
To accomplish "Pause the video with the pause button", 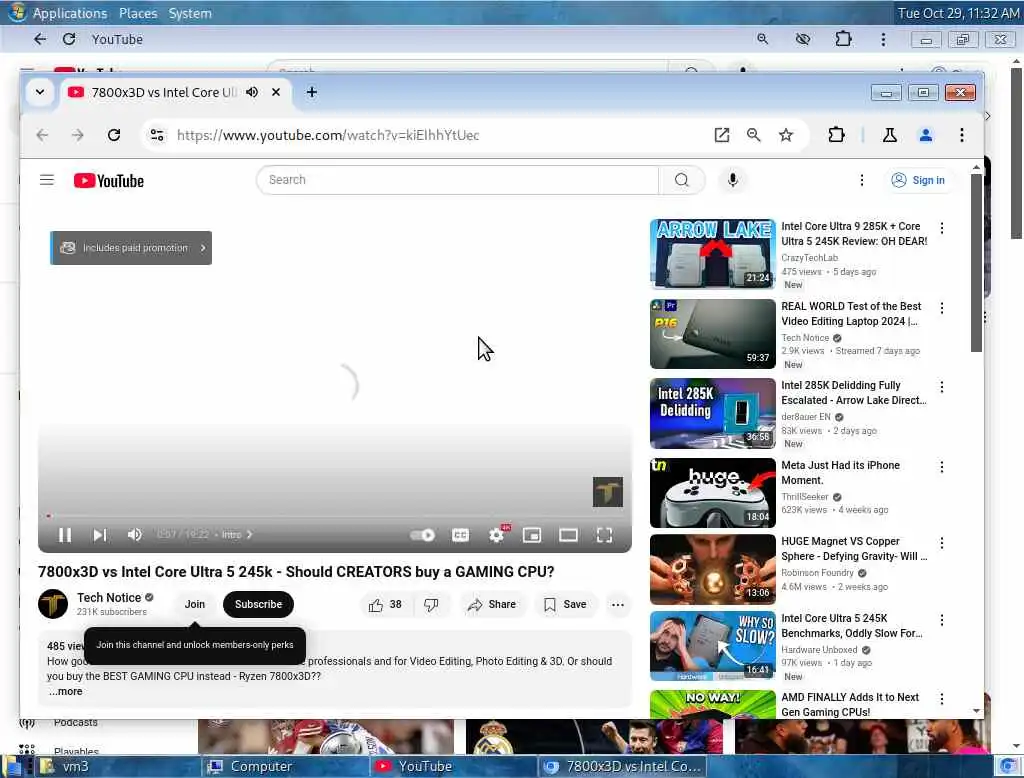I will click(65, 535).
